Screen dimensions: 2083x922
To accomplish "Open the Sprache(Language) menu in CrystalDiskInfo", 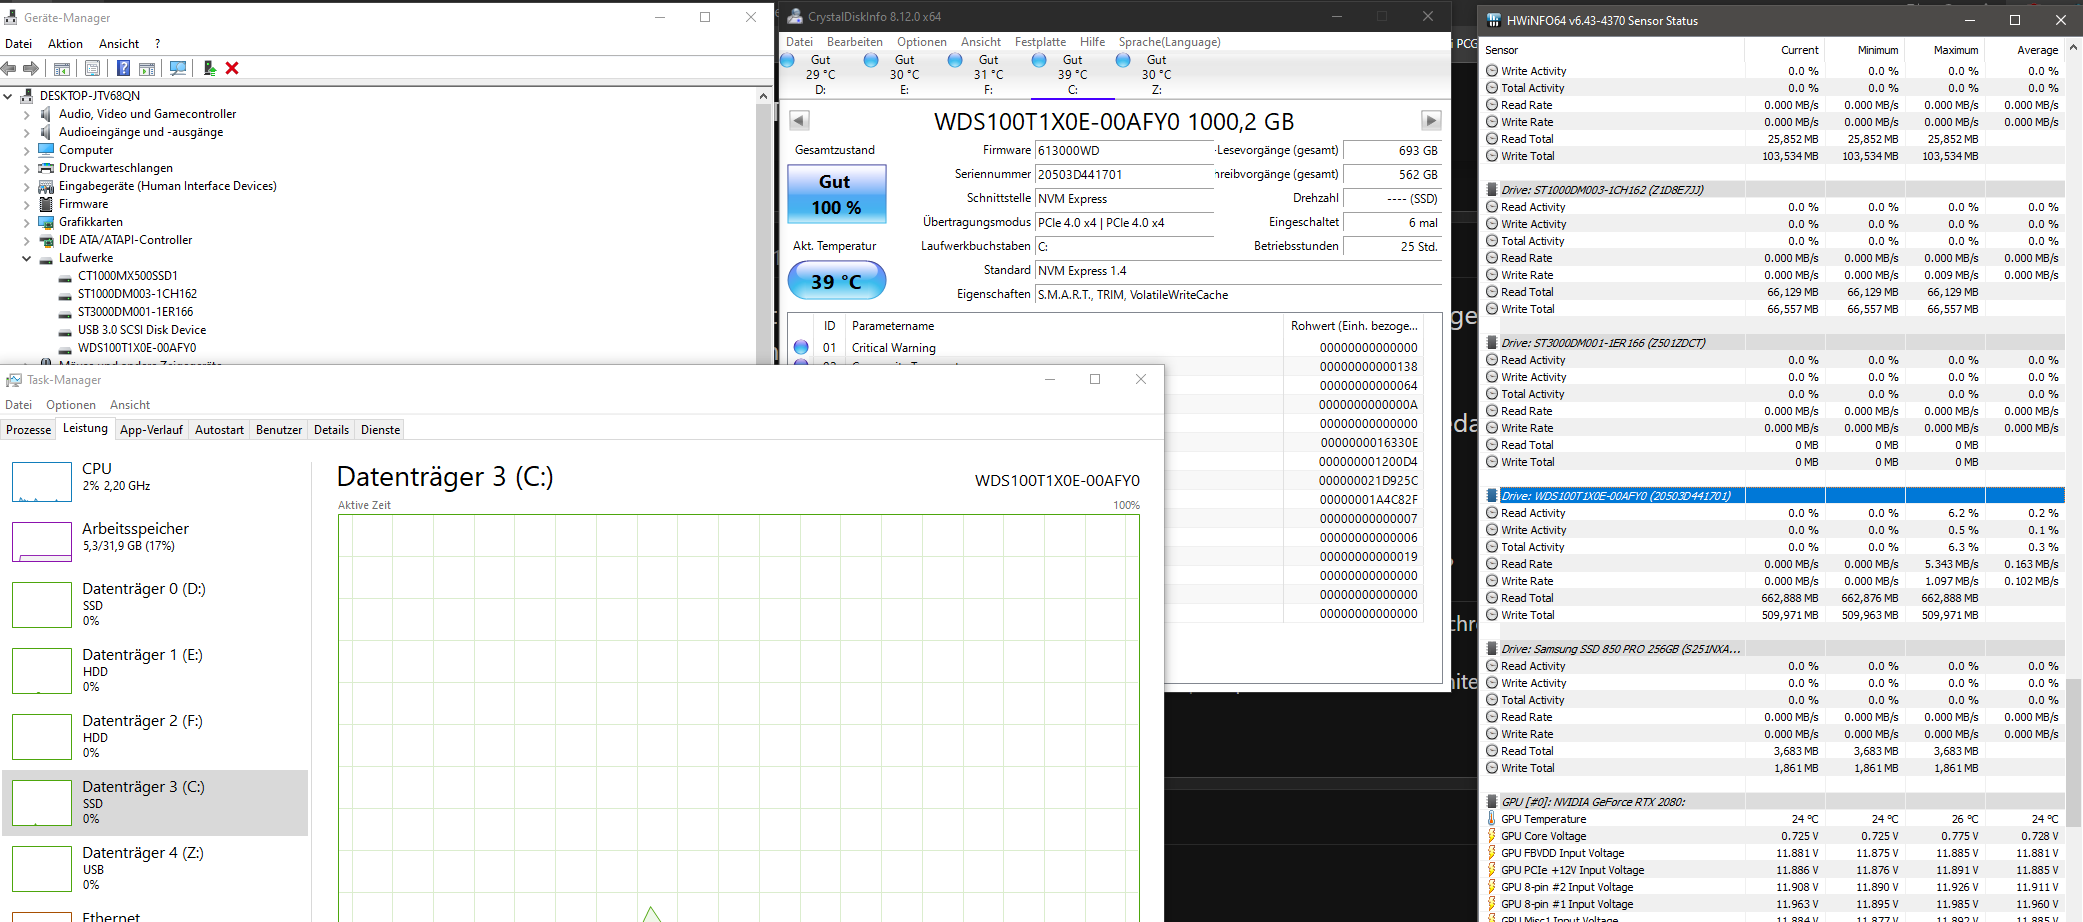I will (x=1169, y=42).
